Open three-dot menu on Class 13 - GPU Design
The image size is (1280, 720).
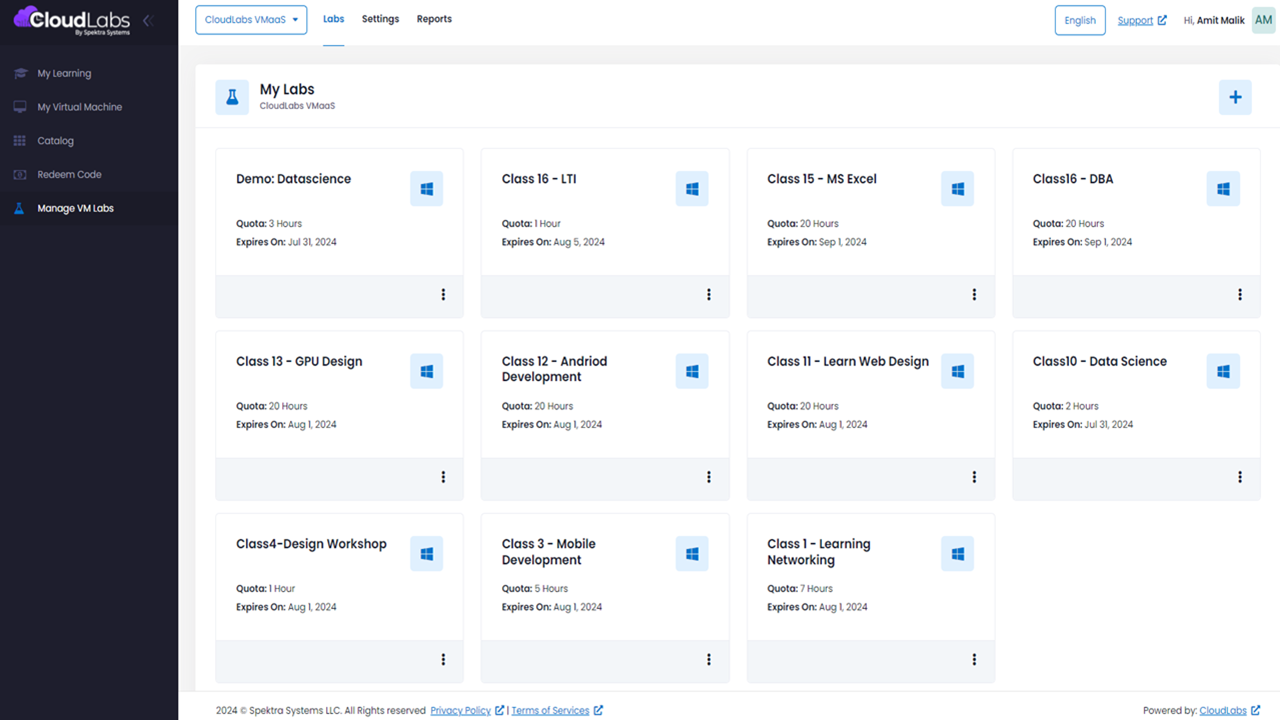(443, 477)
